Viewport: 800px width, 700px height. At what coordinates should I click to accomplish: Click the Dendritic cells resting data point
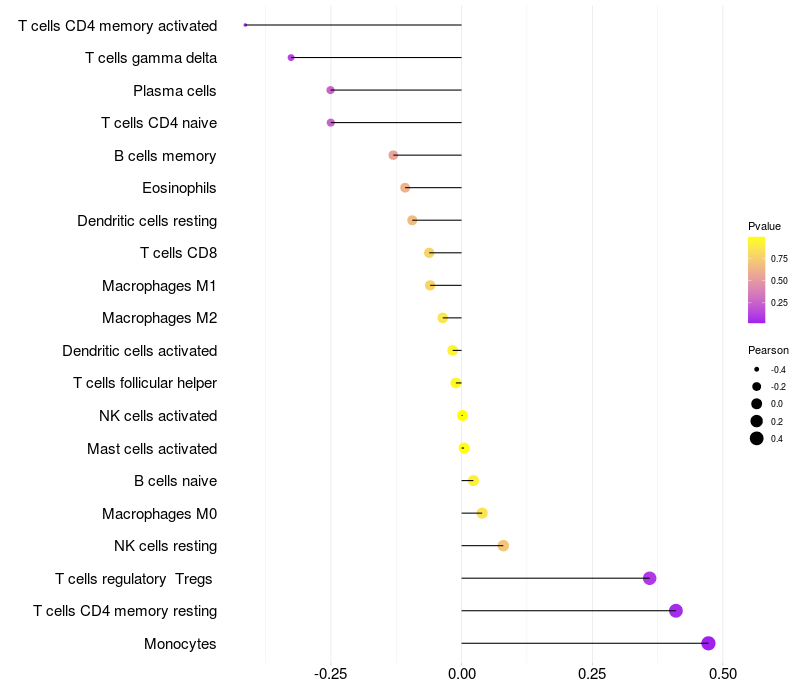click(x=412, y=220)
